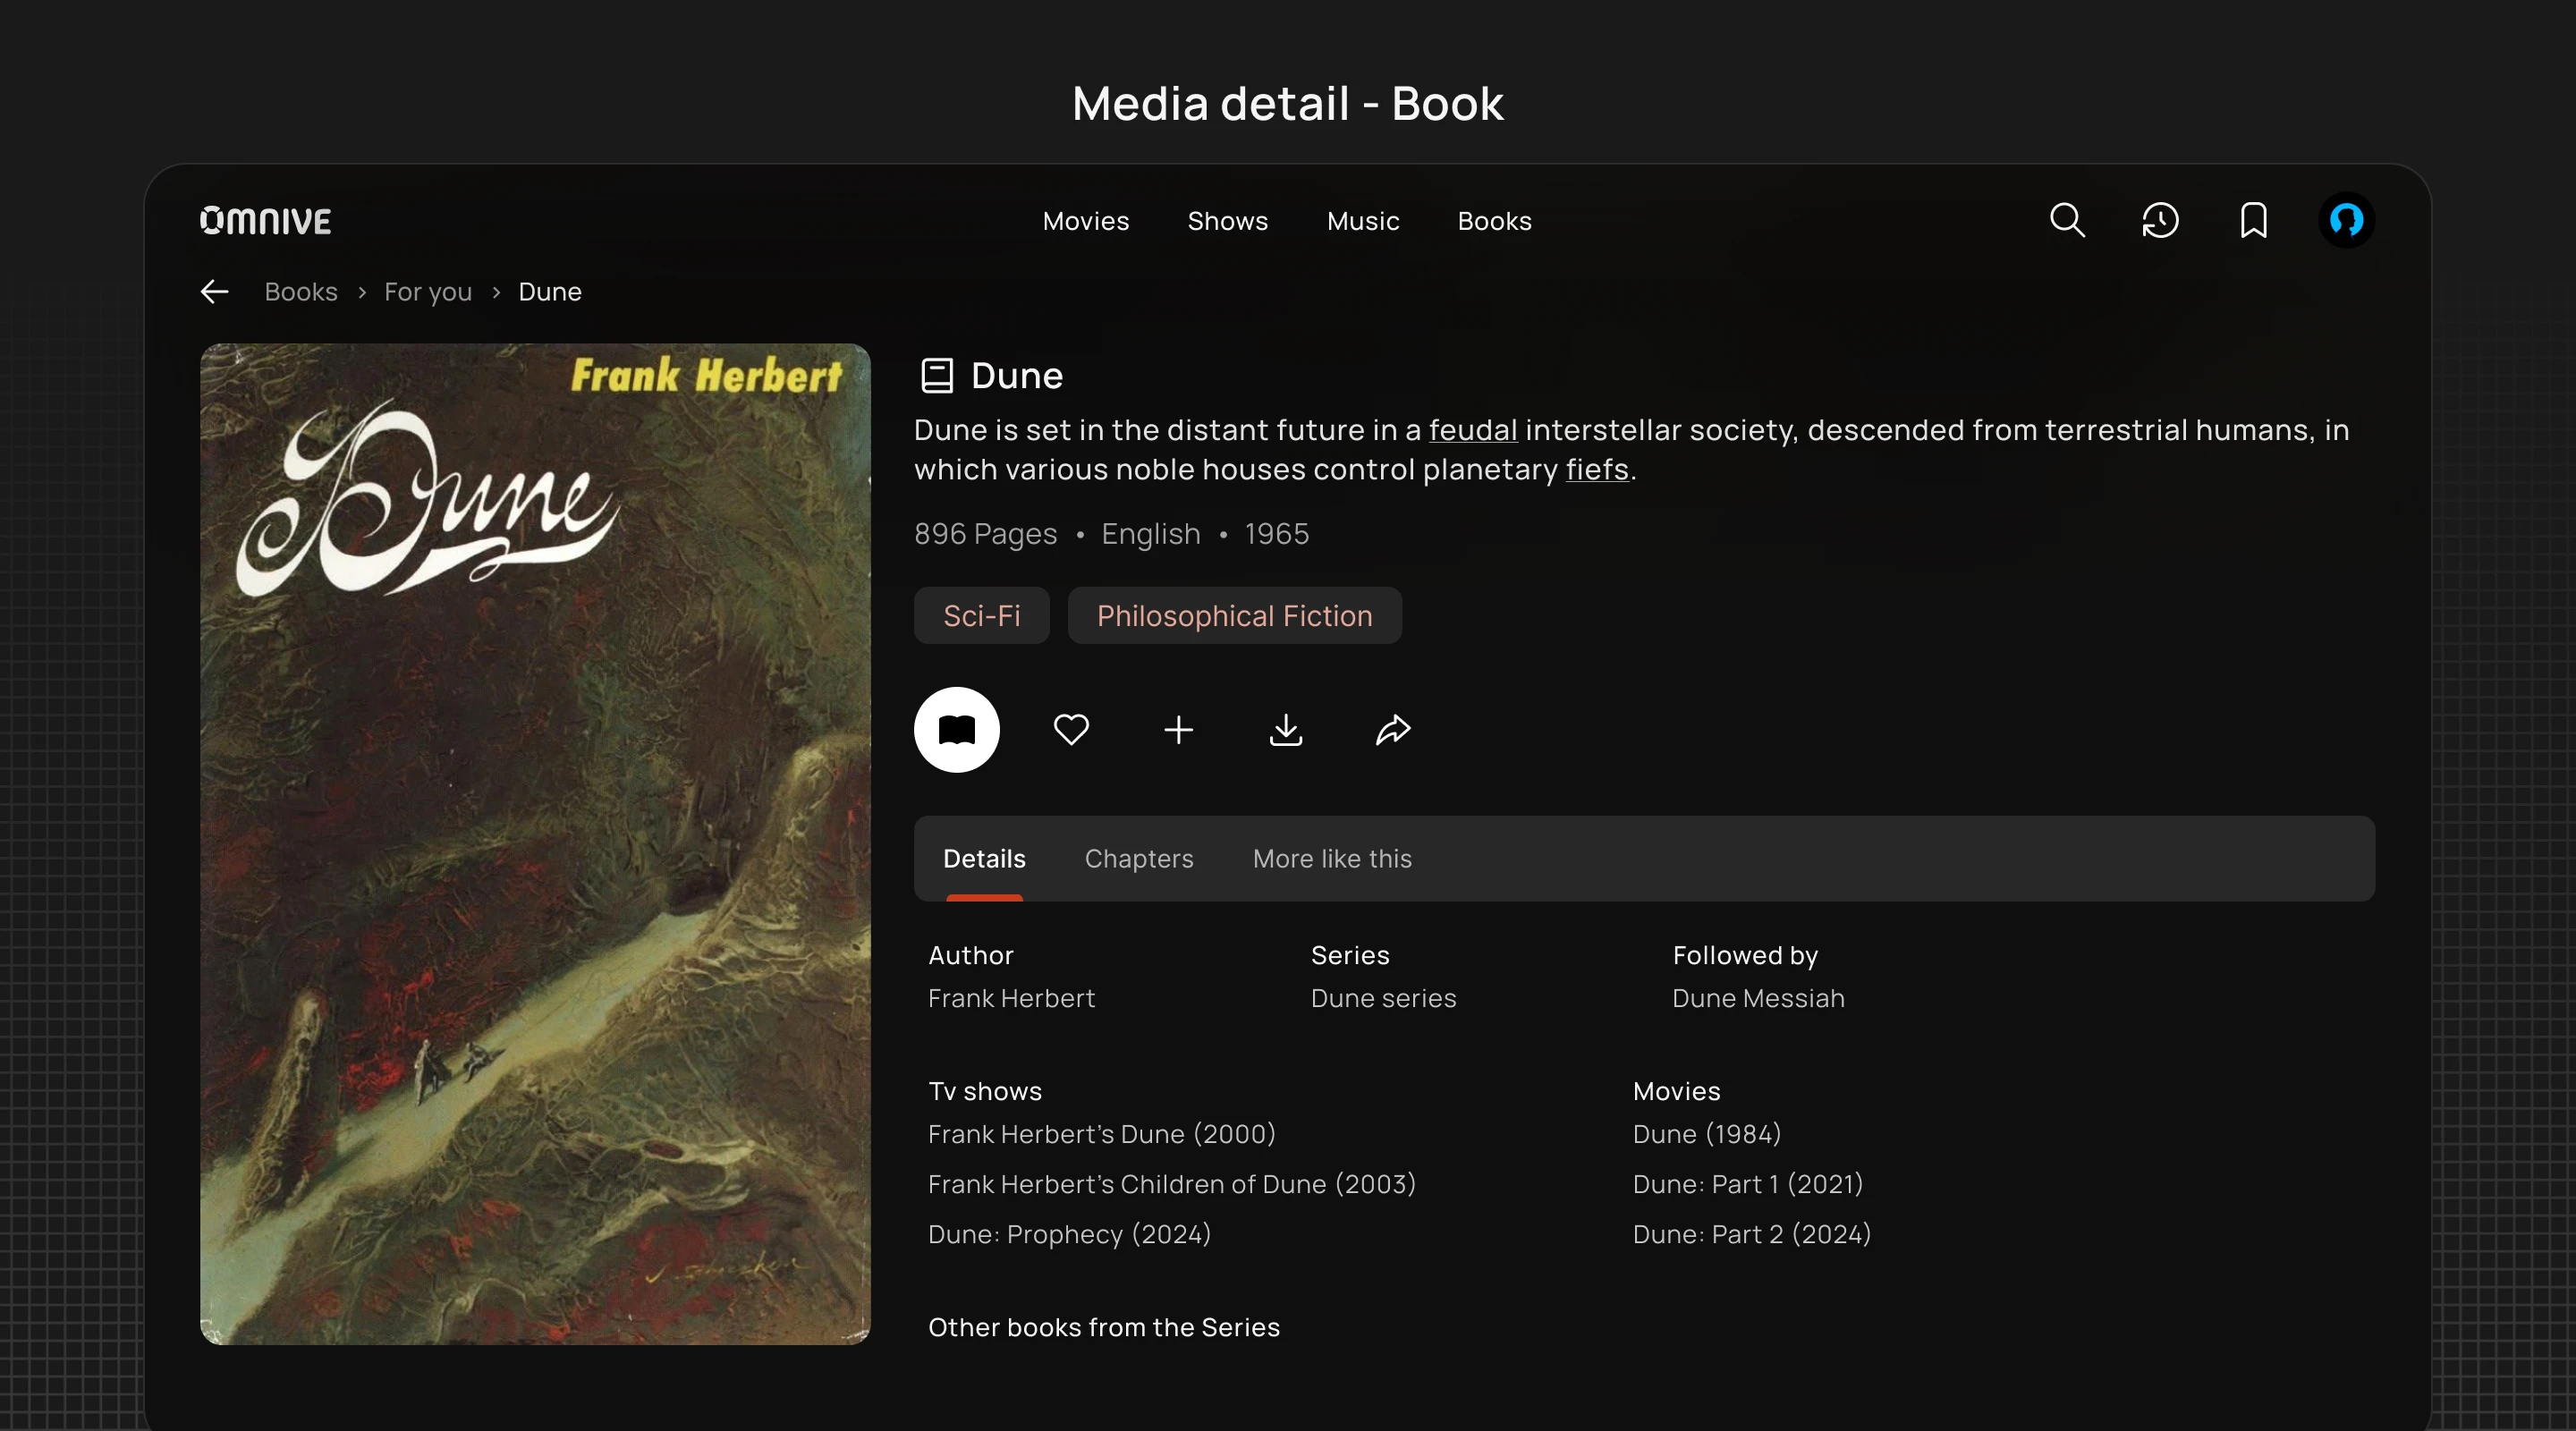Viewport: 2576px width, 1431px height.
Task: Open the user profile avatar
Action: coord(2346,220)
